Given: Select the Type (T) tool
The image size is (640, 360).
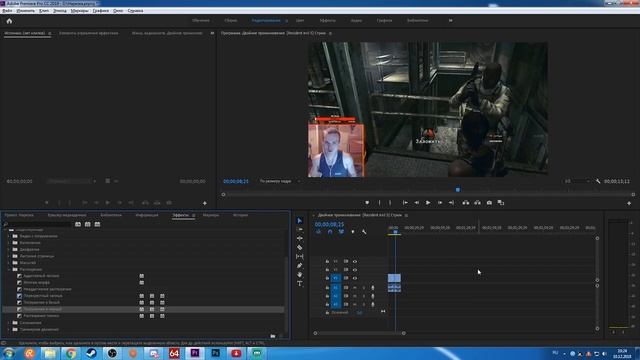Looking at the screenshot, I should 300,283.
